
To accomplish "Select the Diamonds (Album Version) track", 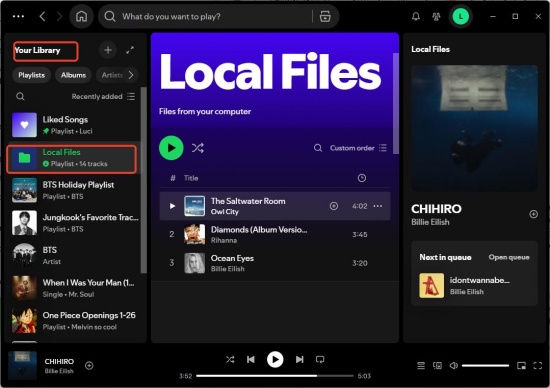I will tap(275, 234).
